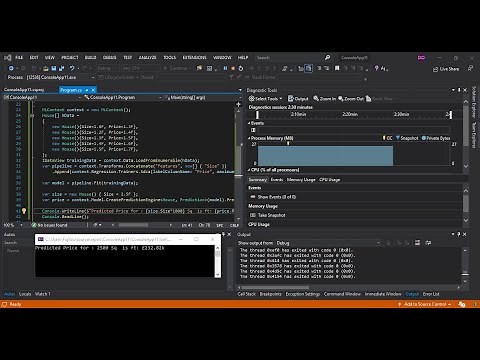
Task: Open the FILE menu
Action: tap(19, 58)
